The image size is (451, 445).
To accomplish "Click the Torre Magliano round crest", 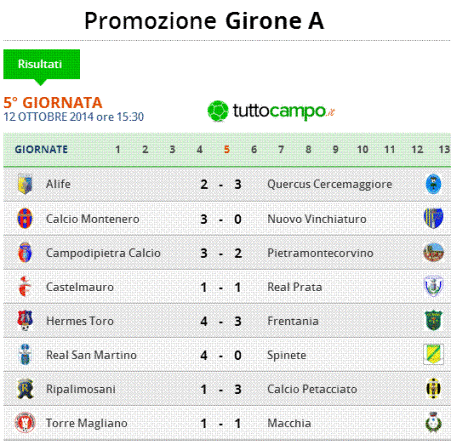I will point(25,423).
